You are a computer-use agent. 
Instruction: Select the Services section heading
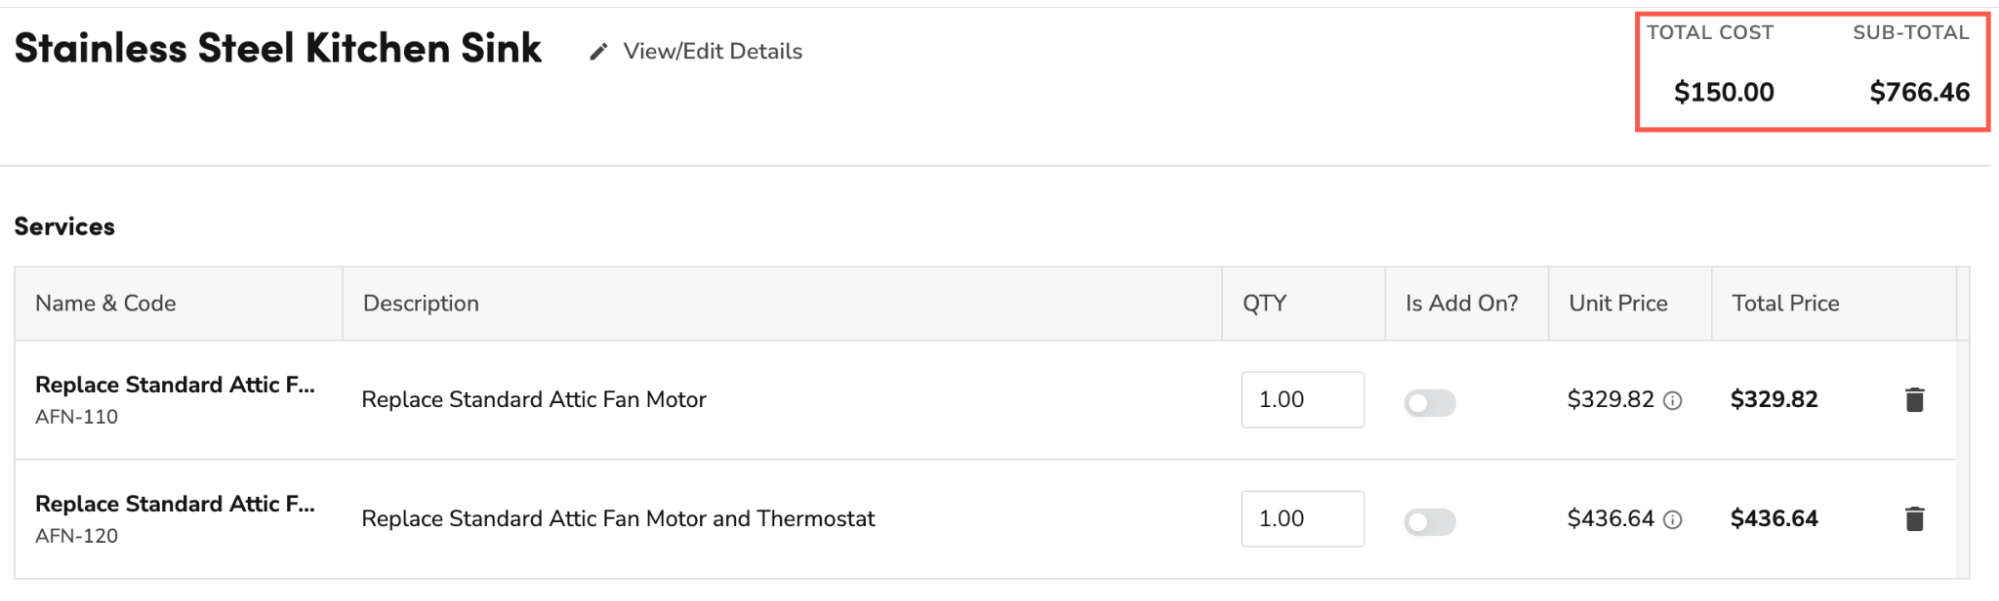pyautogui.click(x=64, y=227)
